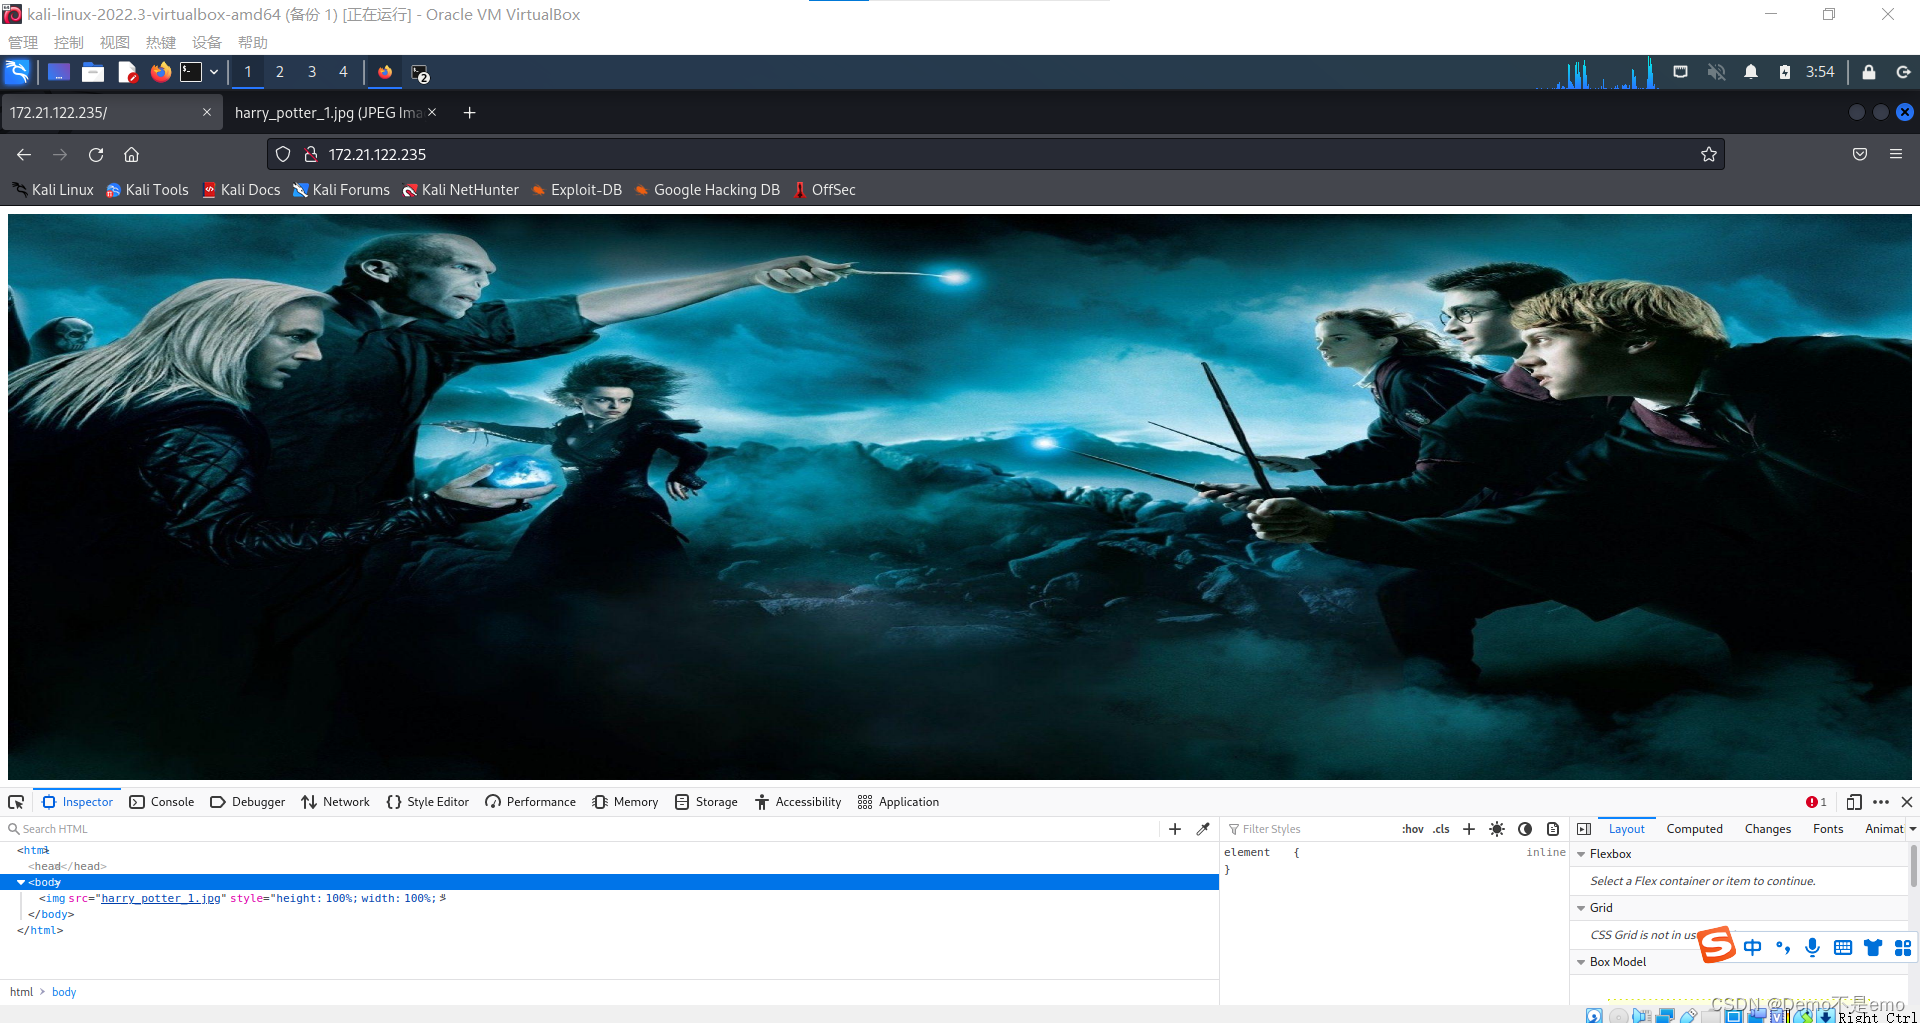The image size is (1920, 1023).
Task: Close the developer tools panel
Action: pos(1907,802)
